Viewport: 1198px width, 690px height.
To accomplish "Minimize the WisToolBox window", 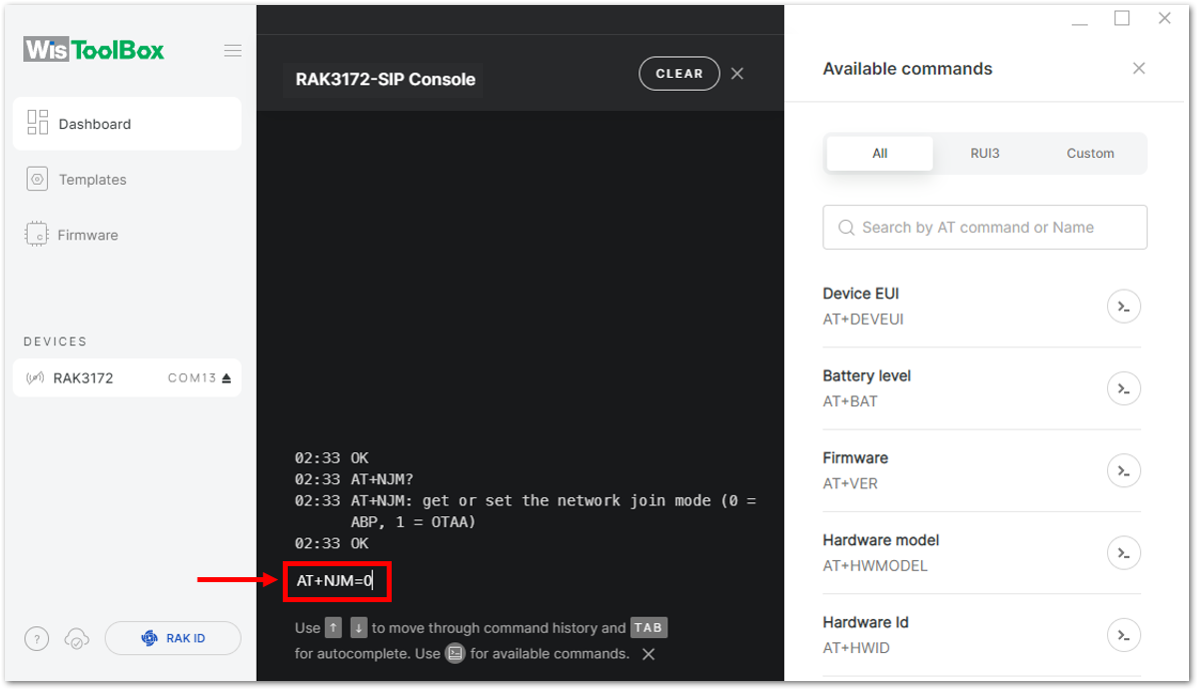I will coord(1080,24).
